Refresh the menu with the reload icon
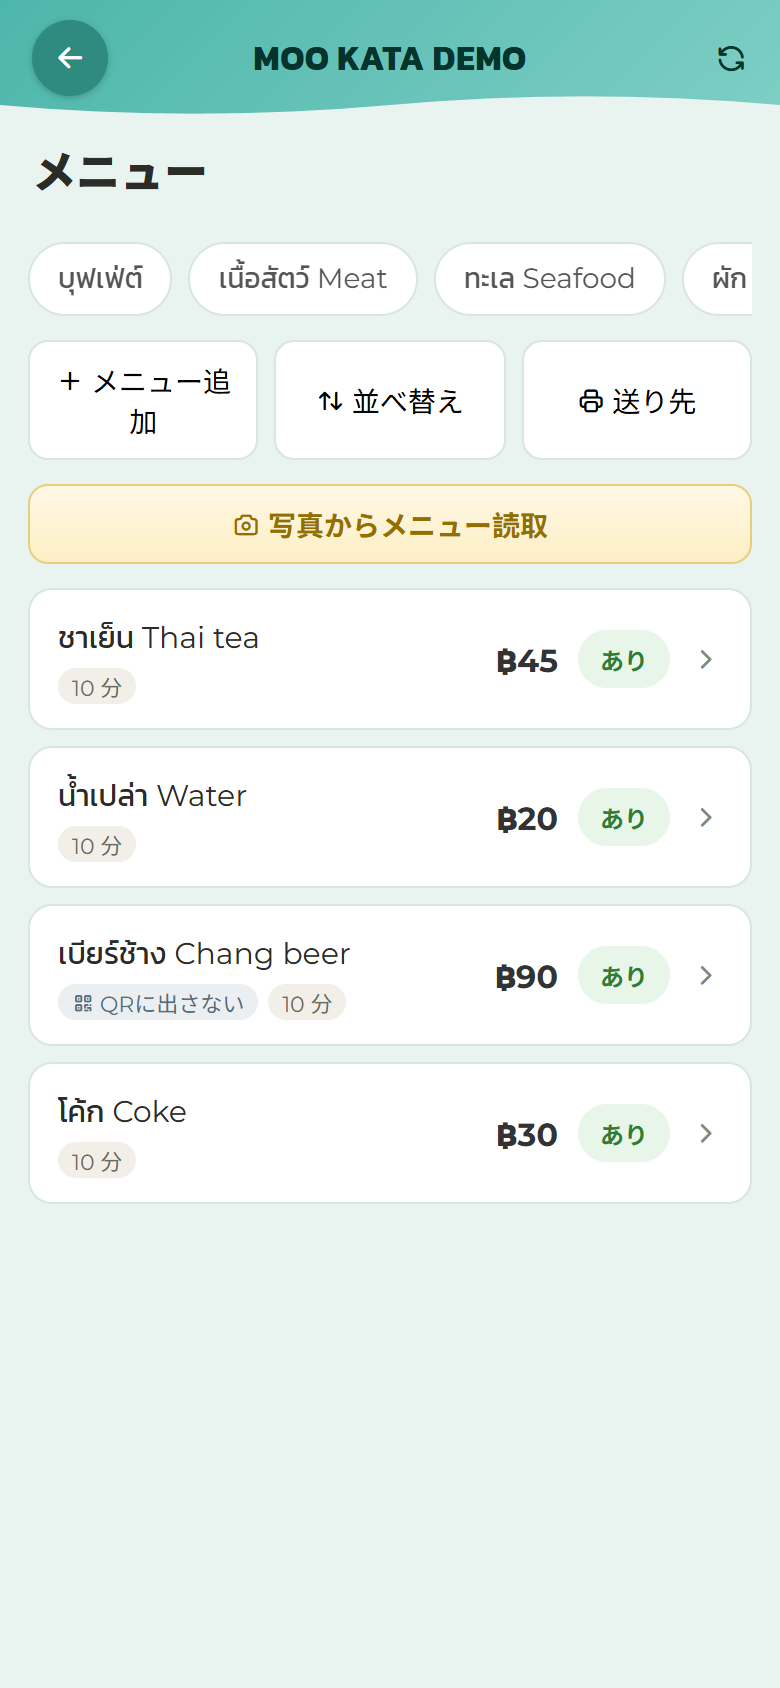Viewport: 780px width, 1688px height. click(x=731, y=59)
